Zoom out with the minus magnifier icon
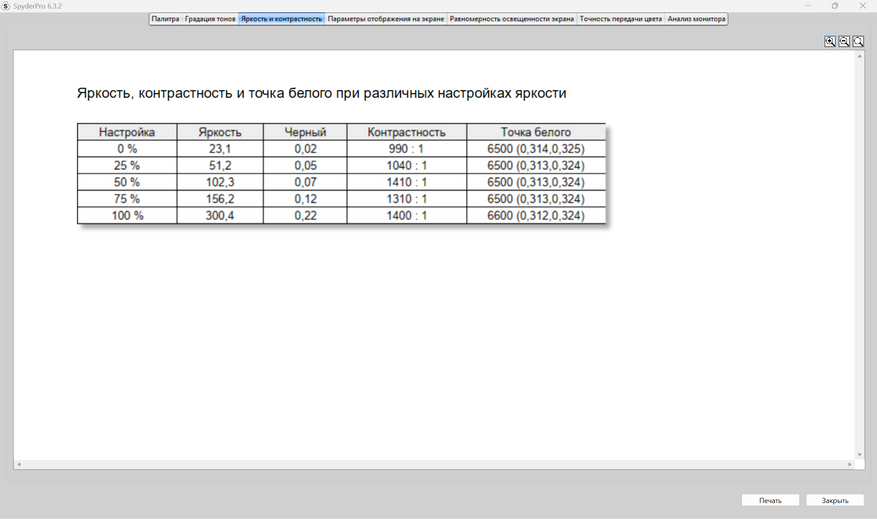 click(x=844, y=41)
